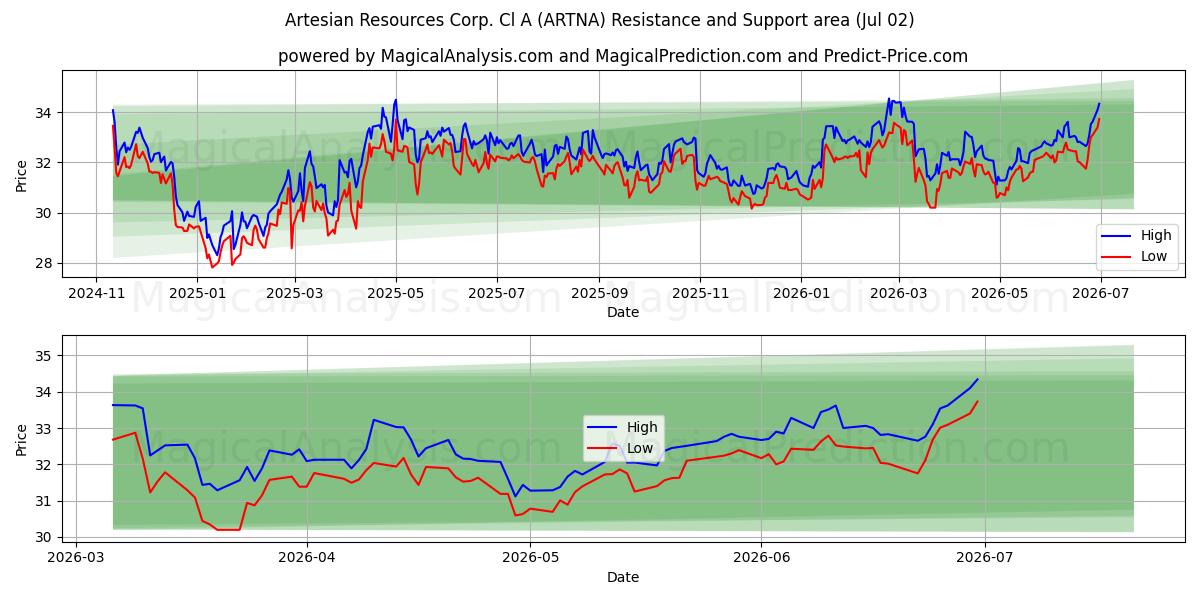Click the '2025-09' date tick on the top chart

click(599, 293)
